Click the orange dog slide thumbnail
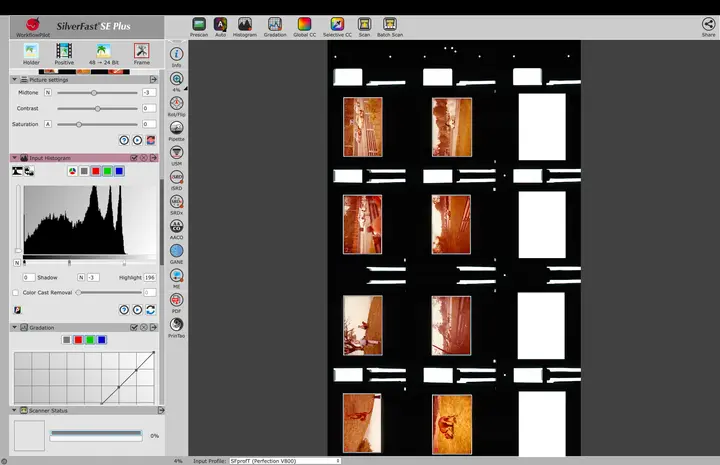Image resolution: width=720 pixels, height=465 pixels. tap(452, 424)
